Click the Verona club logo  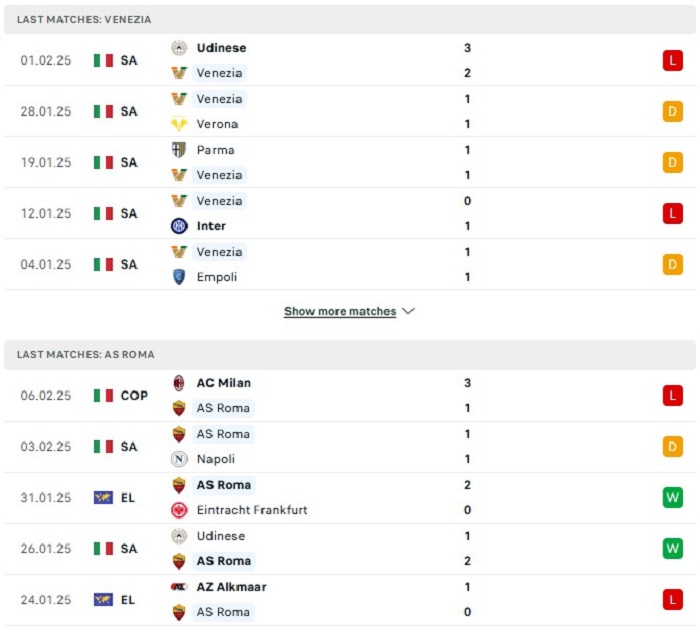click(x=179, y=124)
